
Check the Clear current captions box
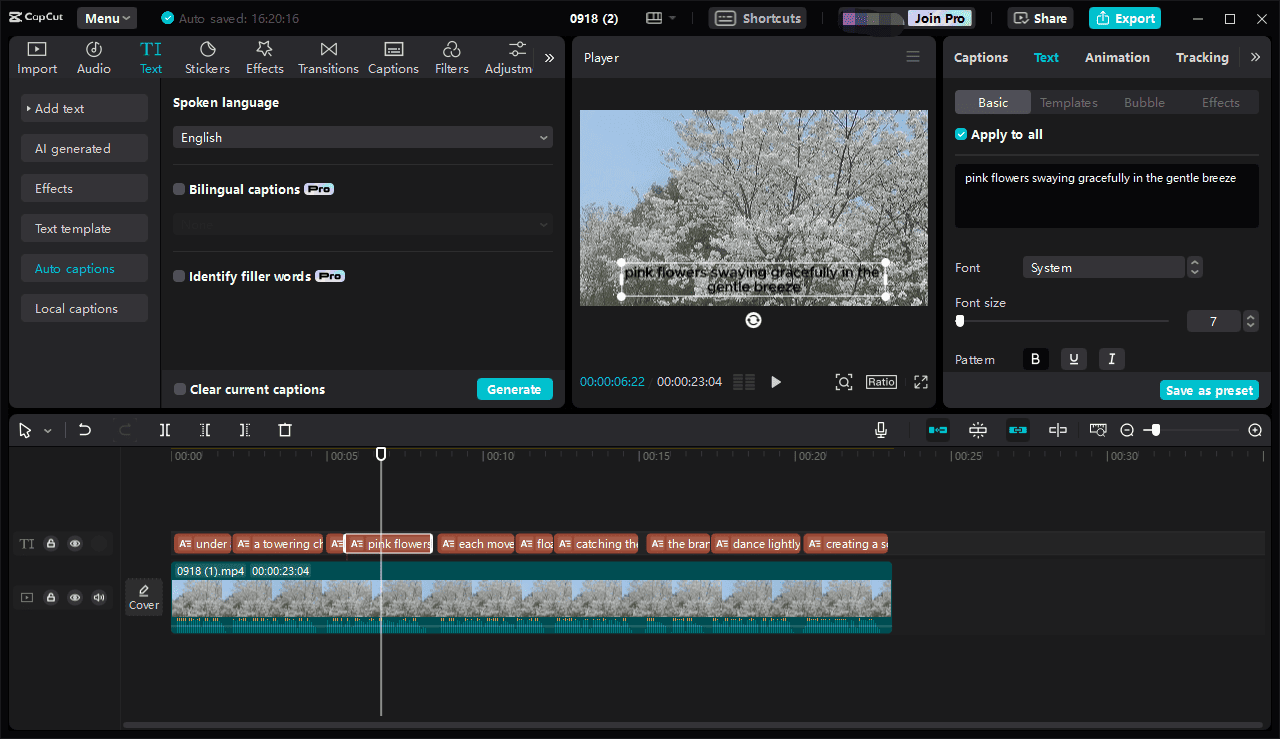click(x=180, y=389)
